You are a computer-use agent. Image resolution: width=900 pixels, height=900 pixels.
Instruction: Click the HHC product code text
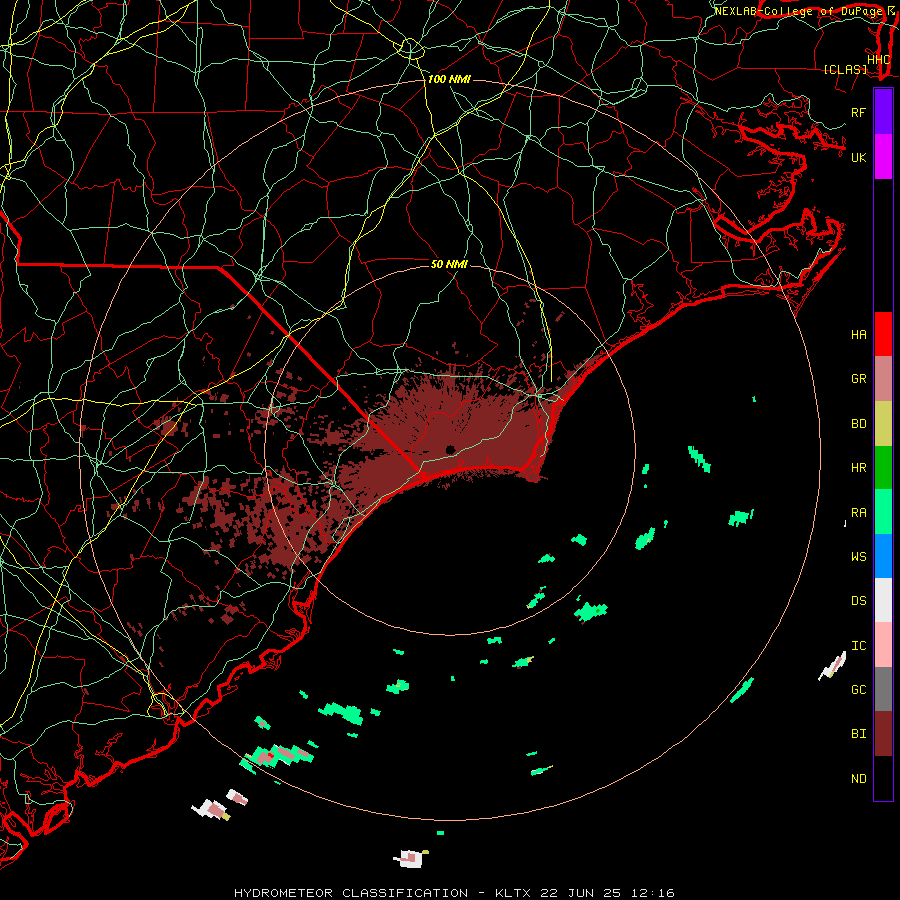tap(878, 60)
